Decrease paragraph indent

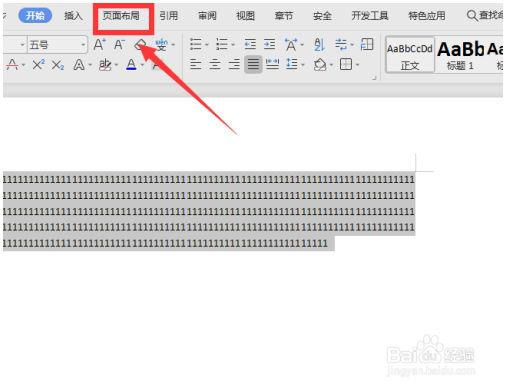pyautogui.click(x=250, y=44)
